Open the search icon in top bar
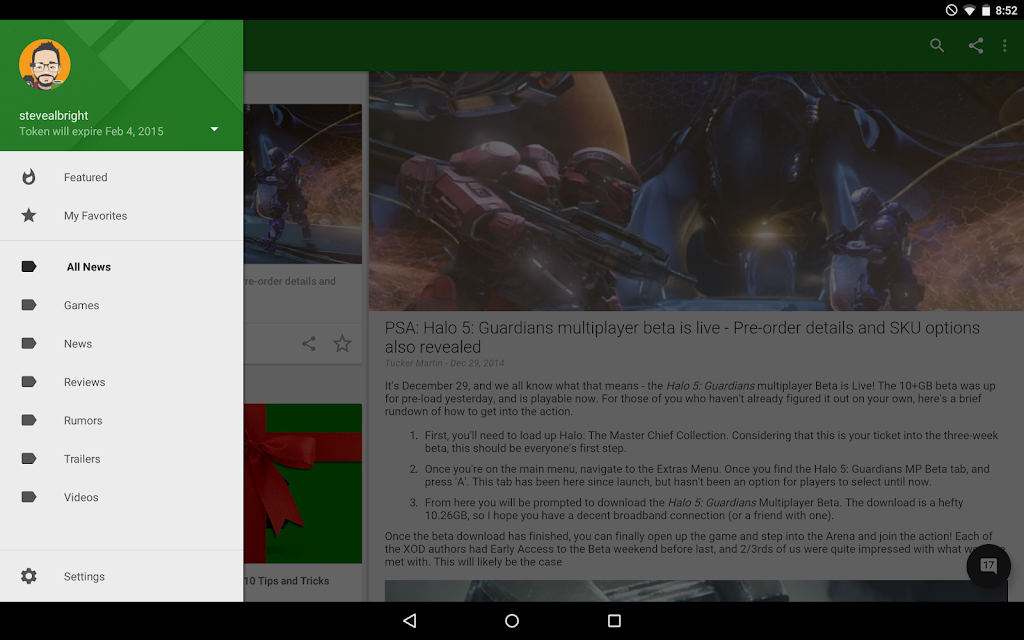The width and height of the screenshot is (1024, 640). tap(936, 45)
